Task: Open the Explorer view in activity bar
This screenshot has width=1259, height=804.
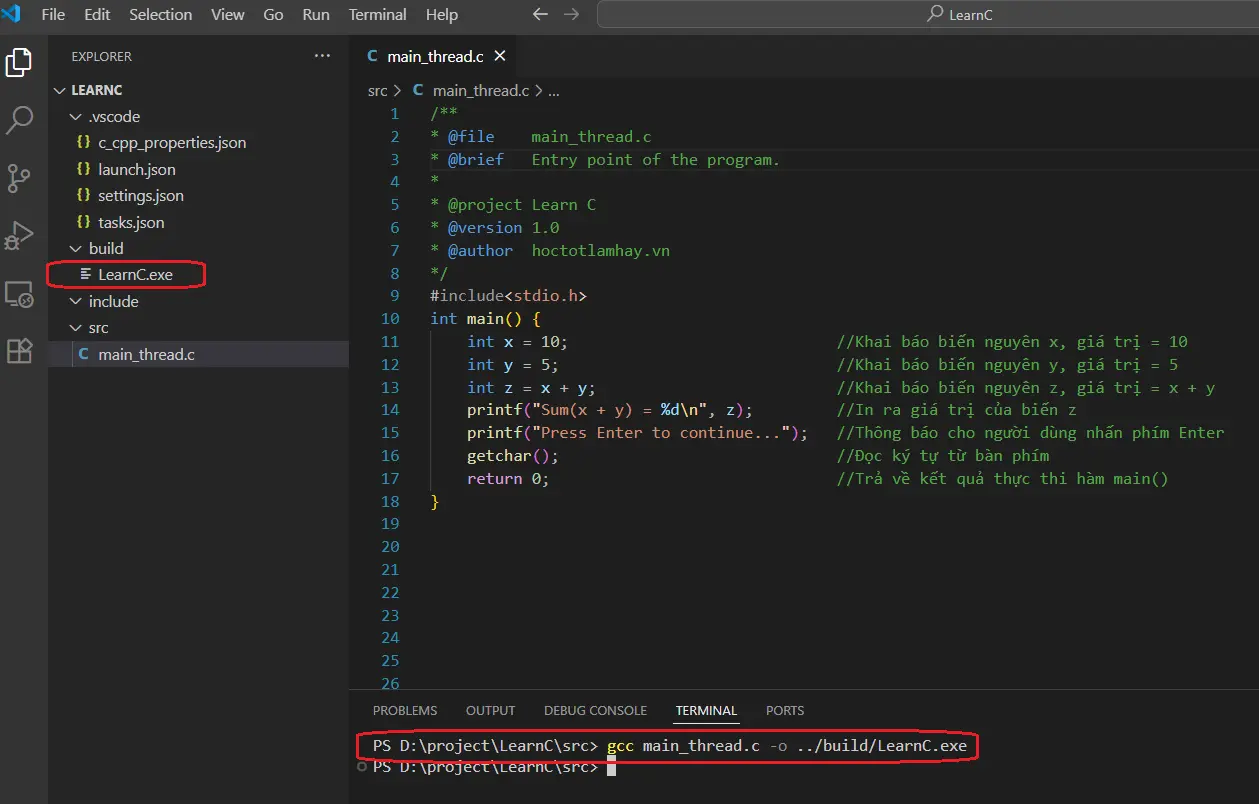Action: coord(19,62)
